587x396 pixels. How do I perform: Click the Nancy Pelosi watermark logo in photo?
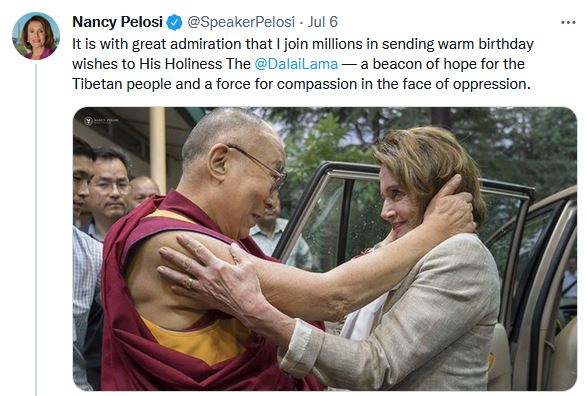click(x=101, y=121)
